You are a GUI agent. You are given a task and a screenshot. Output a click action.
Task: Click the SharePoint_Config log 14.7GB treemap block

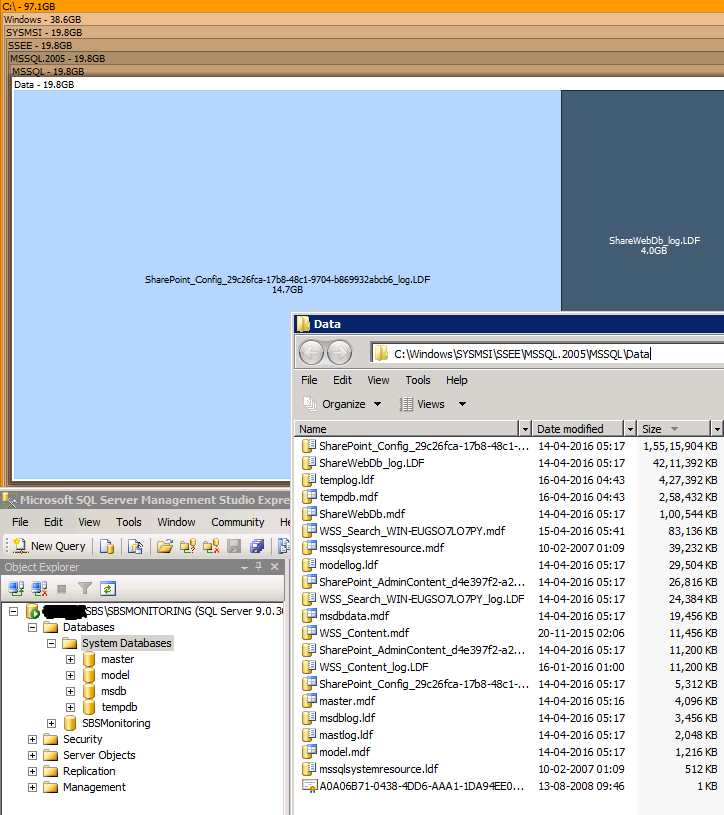click(x=287, y=284)
